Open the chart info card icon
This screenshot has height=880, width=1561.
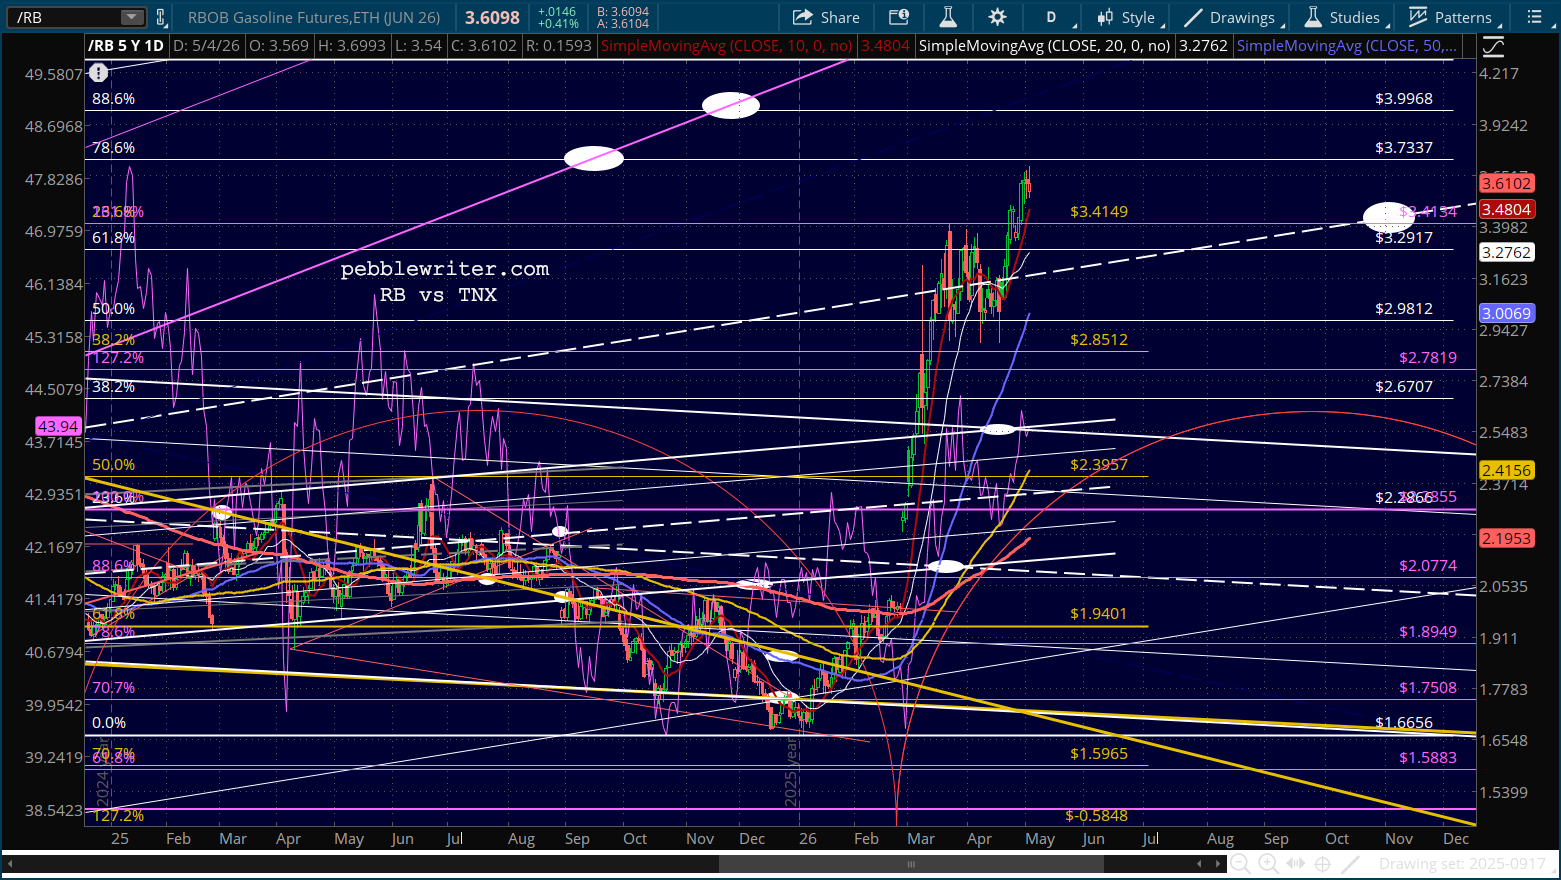899,17
